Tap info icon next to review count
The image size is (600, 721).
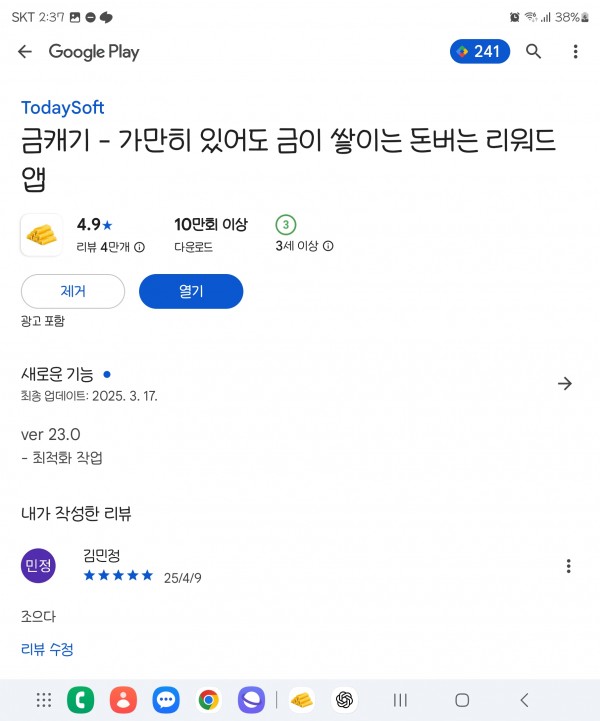[139, 247]
